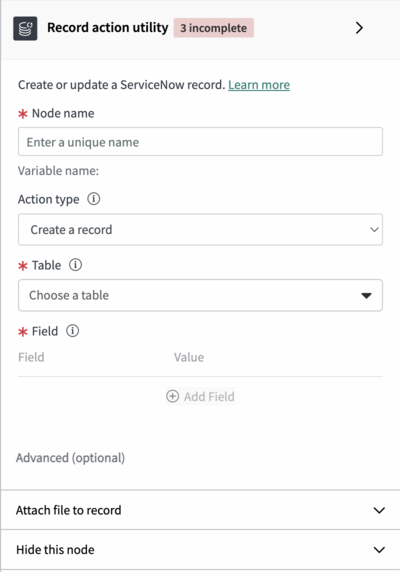
Task: Expand the 'Attach file to record' section
Action: point(200,510)
